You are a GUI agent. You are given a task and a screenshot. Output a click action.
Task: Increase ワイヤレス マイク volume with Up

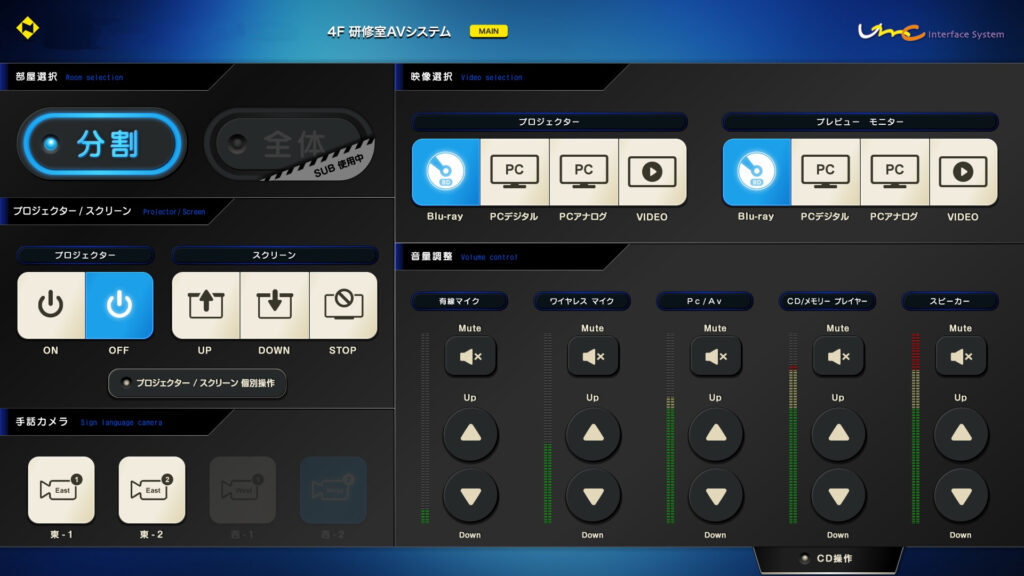(x=593, y=434)
